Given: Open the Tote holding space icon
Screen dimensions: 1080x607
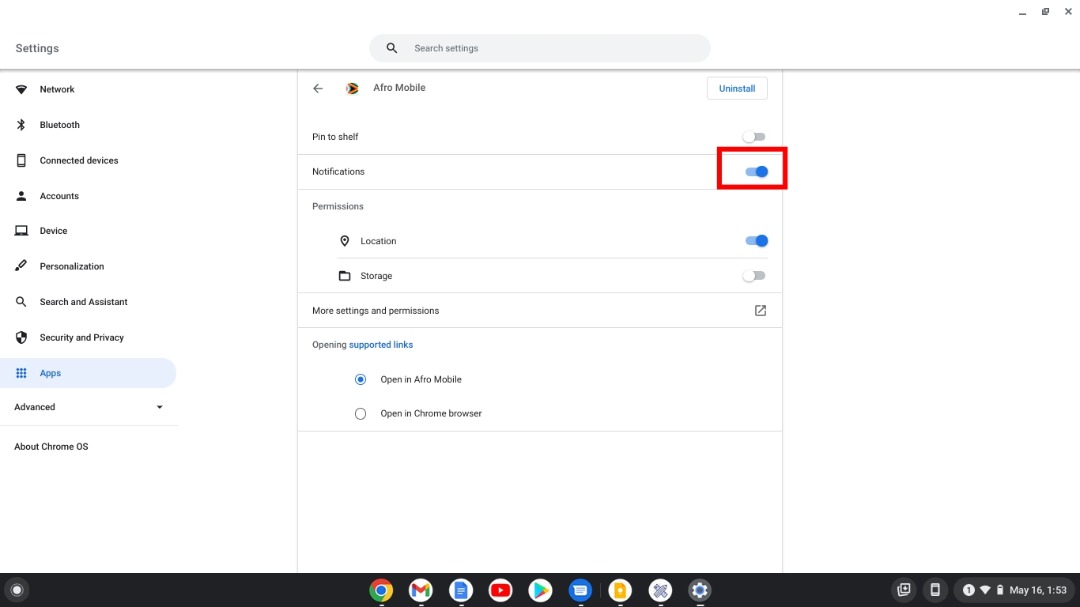Looking at the screenshot, I should click(904, 590).
